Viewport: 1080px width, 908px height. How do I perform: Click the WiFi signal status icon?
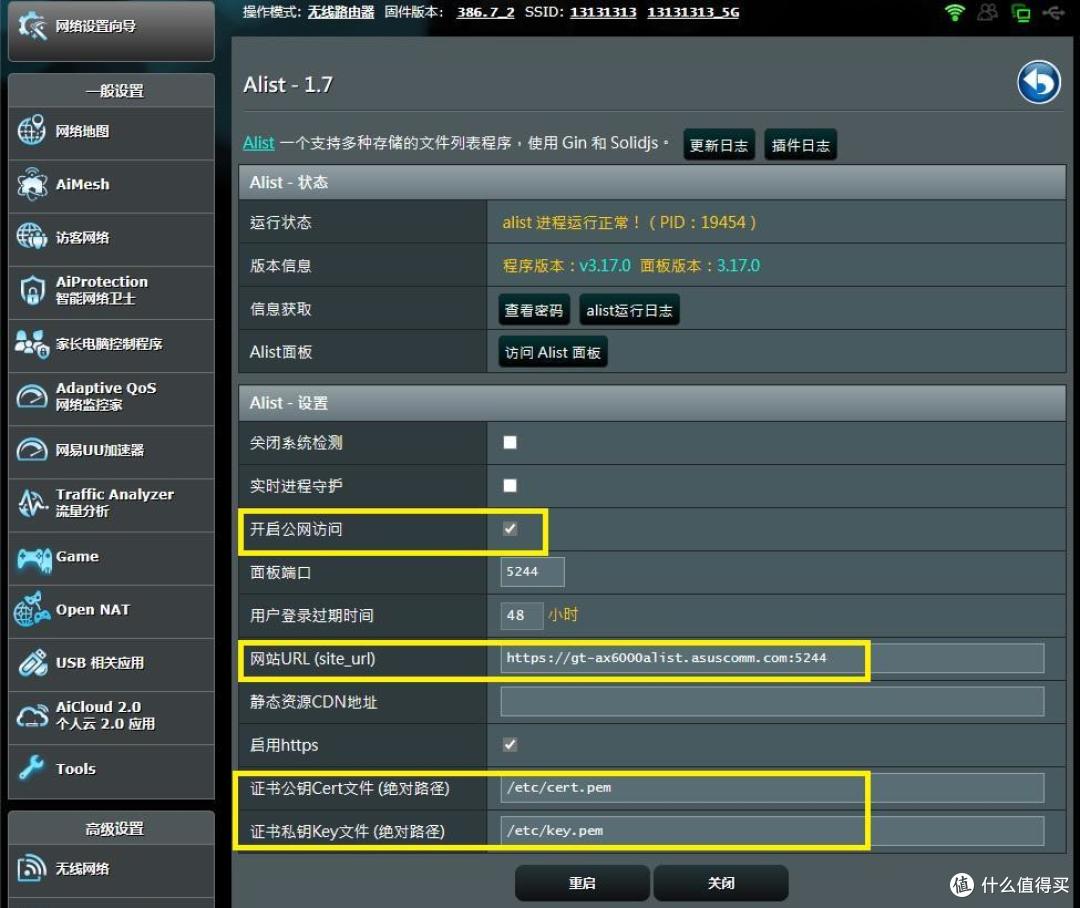click(x=955, y=12)
